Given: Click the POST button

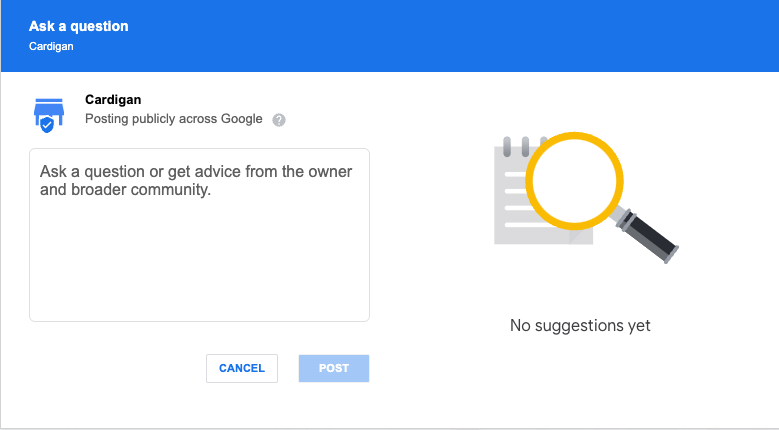Looking at the screenshot, I should click(x=334, y=368).
